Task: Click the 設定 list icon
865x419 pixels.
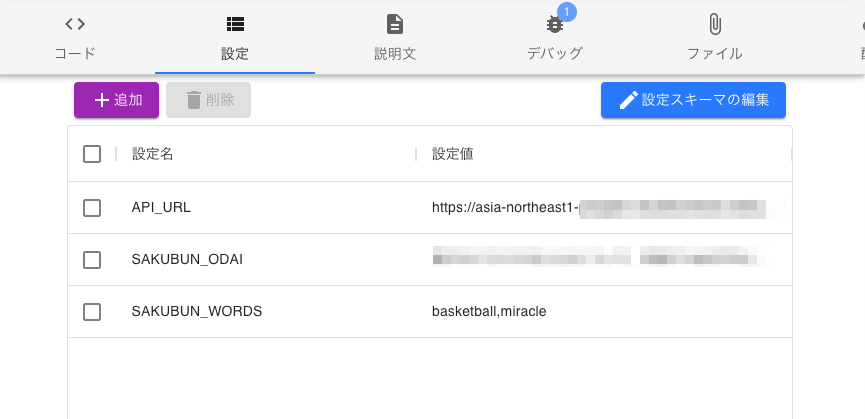Action: (x=235, y=24)
